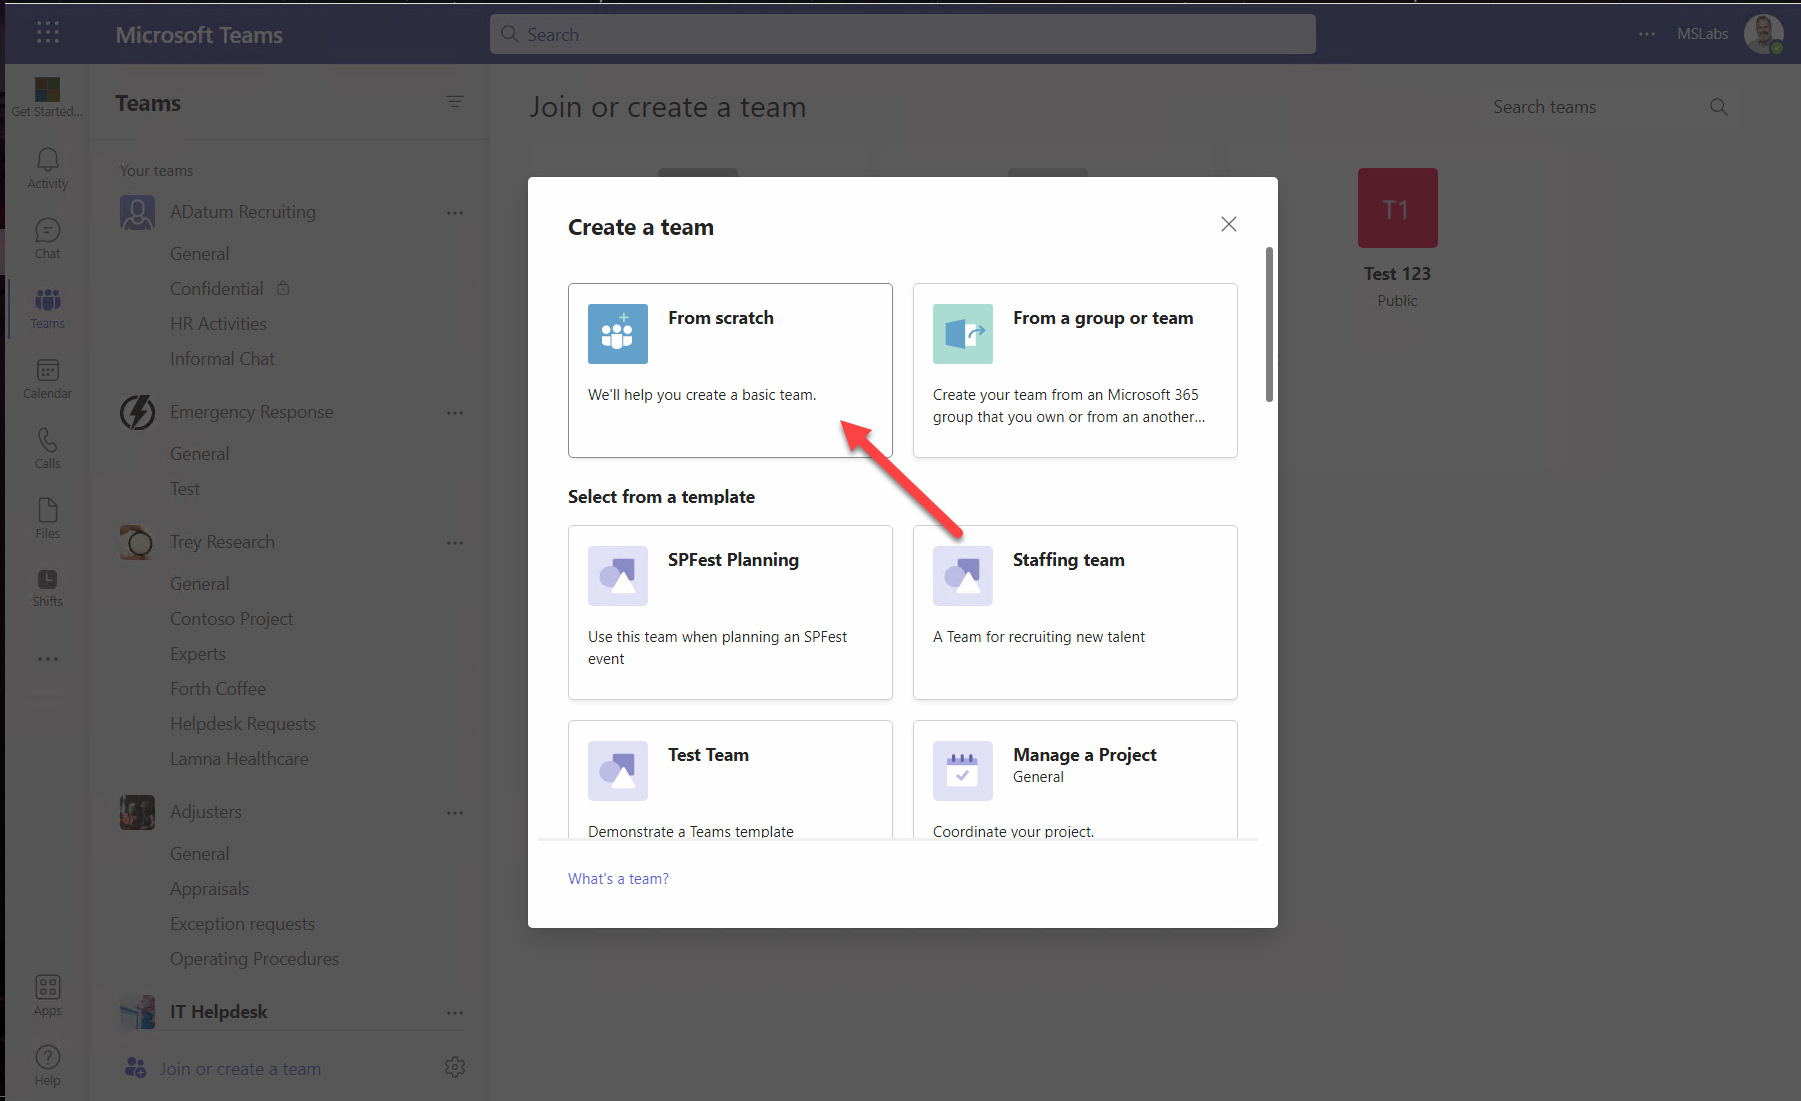Click Emergency Response team avatar
Viewport: 1801px width, 1101px height.
[137, 412]
